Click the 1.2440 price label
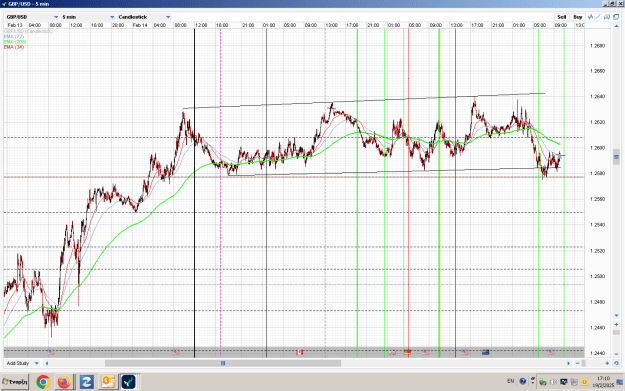This screenshot has width=625, height=391. click(597, 353)
